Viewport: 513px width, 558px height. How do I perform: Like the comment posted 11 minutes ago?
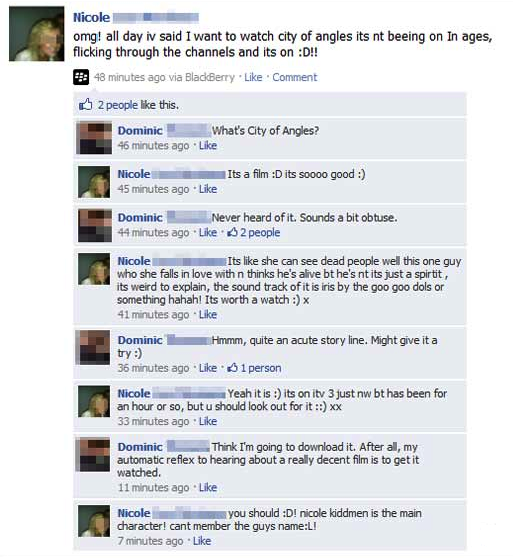pos(208,487)
